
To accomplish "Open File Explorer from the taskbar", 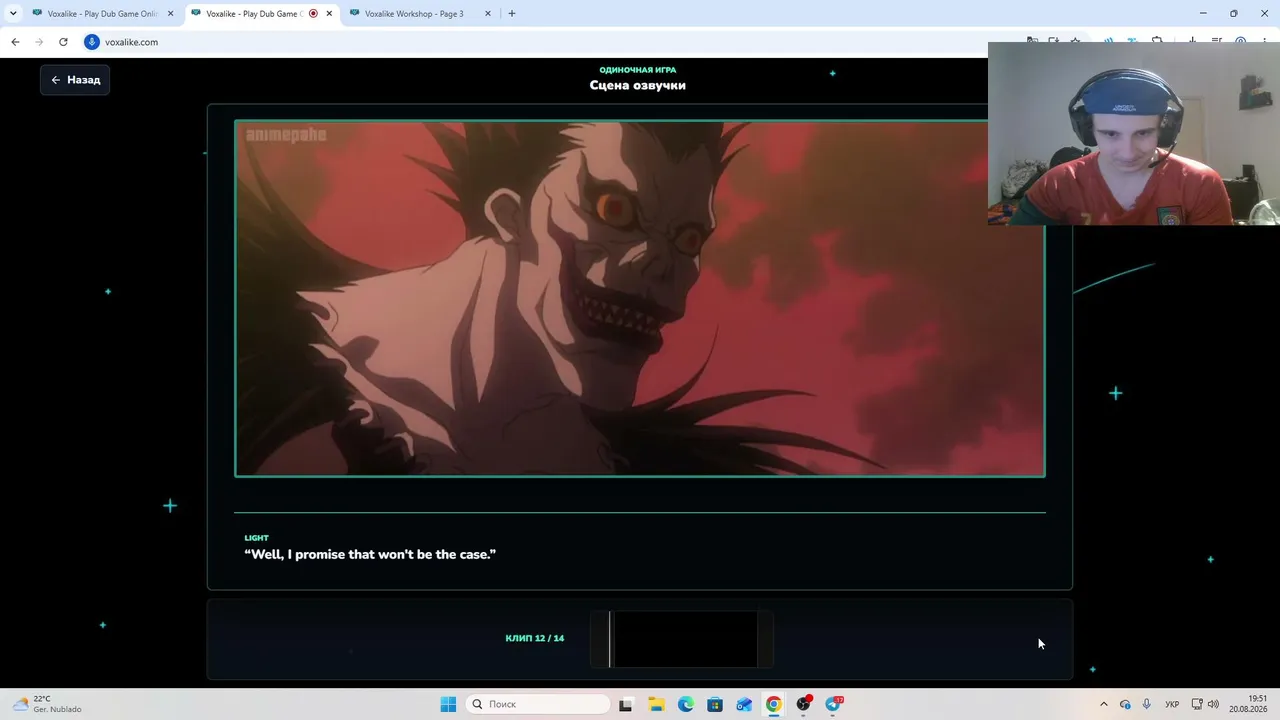I will point(656,704).
